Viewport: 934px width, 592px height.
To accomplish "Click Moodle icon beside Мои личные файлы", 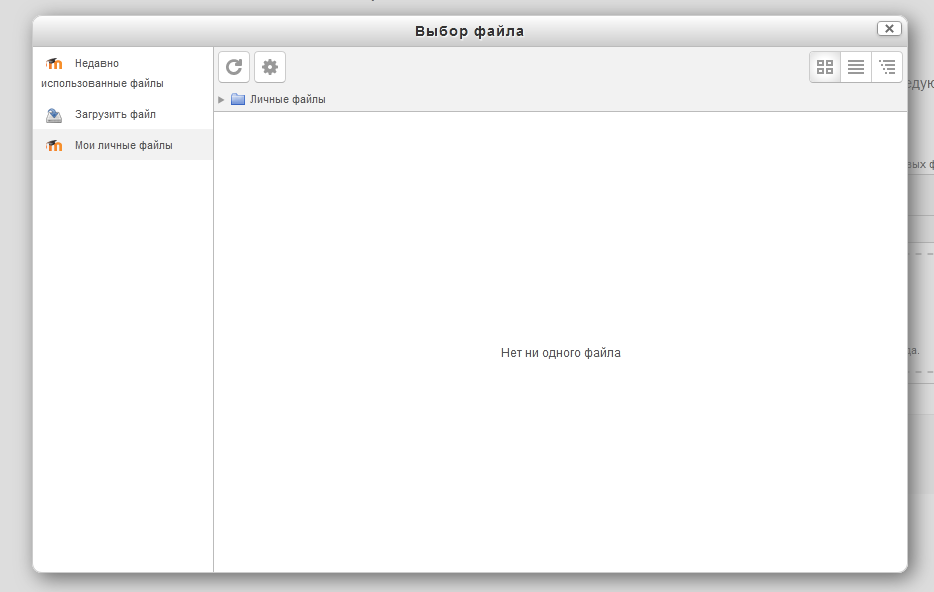I will coord(54,146).
